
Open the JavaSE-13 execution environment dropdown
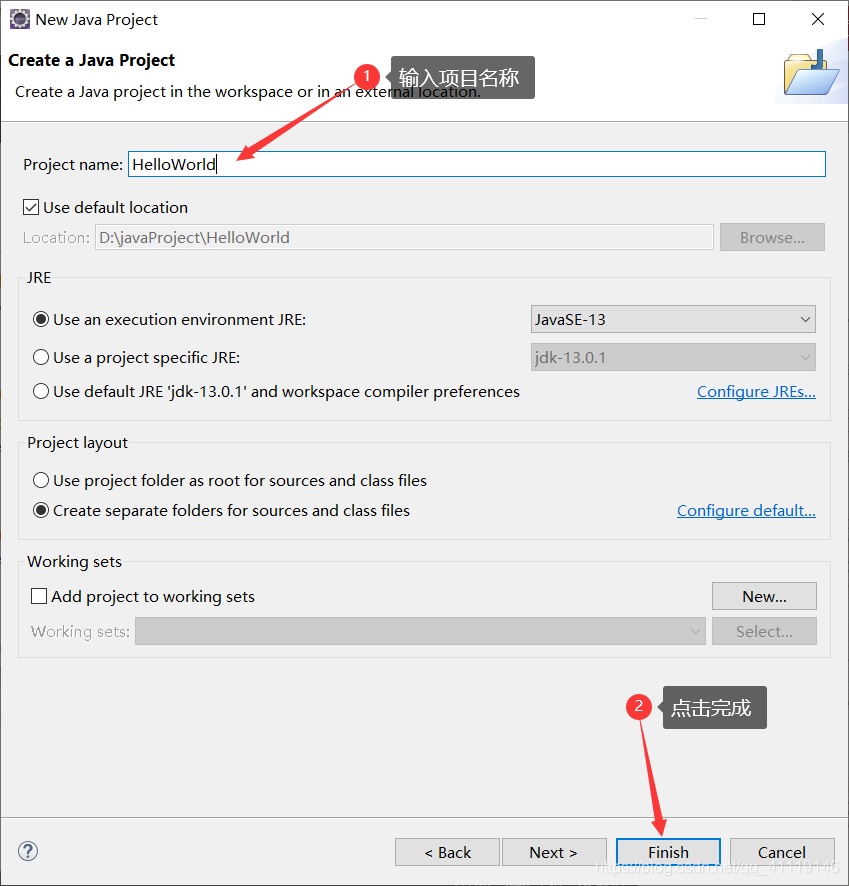pos(673,319)
